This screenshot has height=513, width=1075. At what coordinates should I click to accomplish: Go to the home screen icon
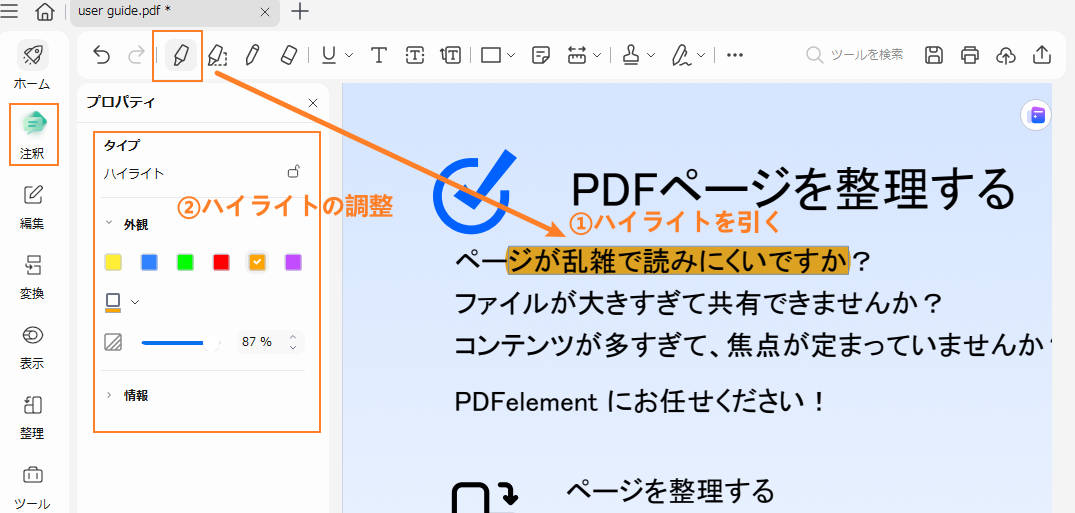click(x=45, y=11)
